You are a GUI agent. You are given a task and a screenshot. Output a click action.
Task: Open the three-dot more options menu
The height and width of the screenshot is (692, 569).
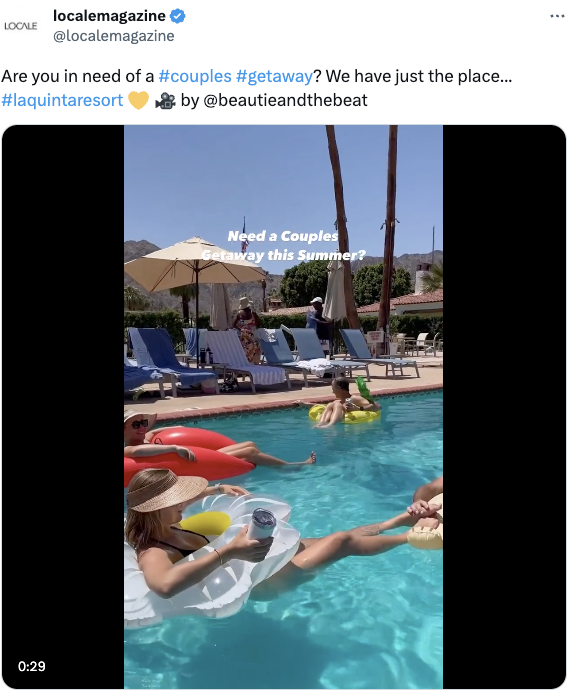coord(557,16)
